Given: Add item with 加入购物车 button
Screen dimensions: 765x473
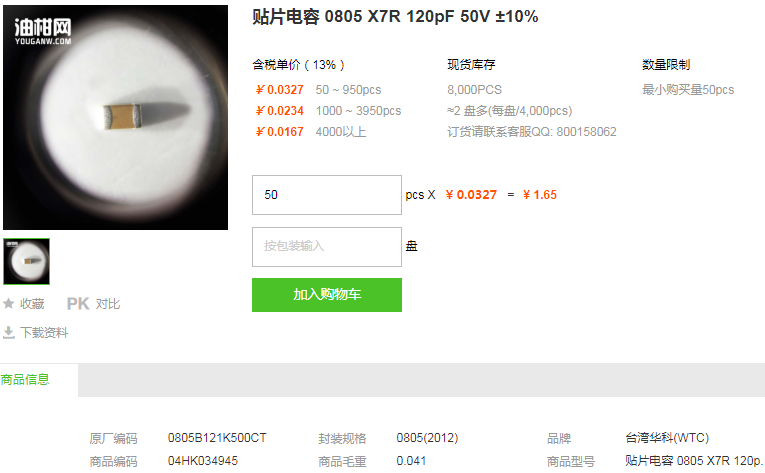Looking at the screenshot, I should click(327, 295).
